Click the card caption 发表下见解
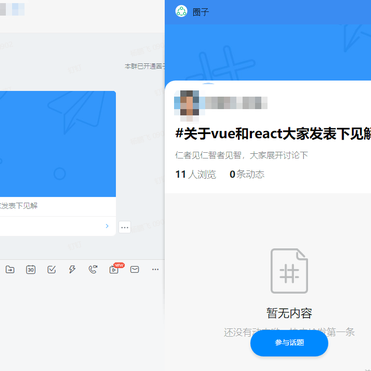 (19, 206)
